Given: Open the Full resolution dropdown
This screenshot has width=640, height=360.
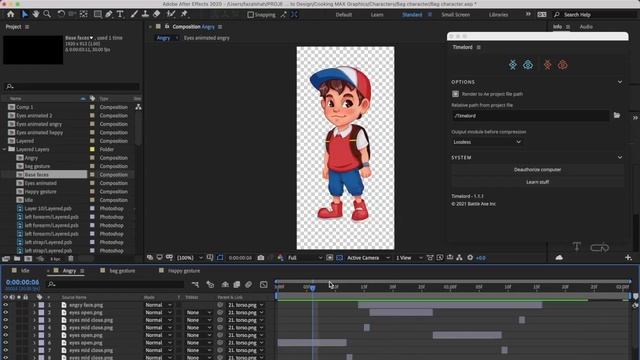Looking at the screenshot, I should [304, 258].
